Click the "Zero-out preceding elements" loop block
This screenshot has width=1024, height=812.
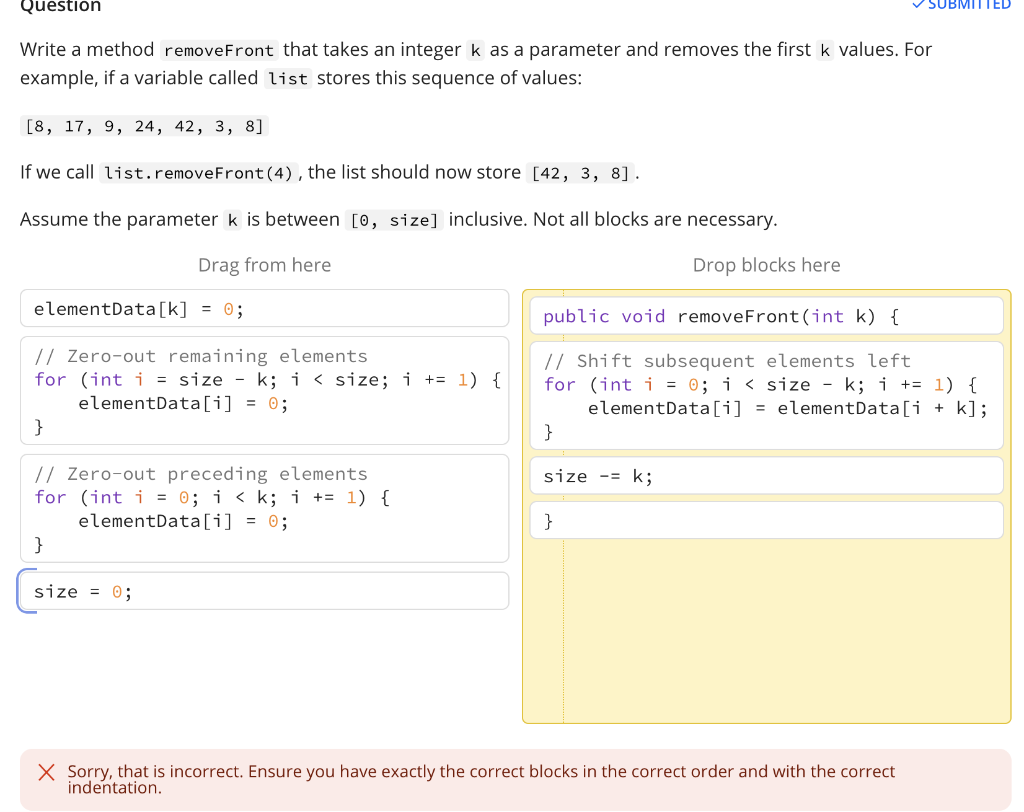pyautogui.click(x=264, y=508)
